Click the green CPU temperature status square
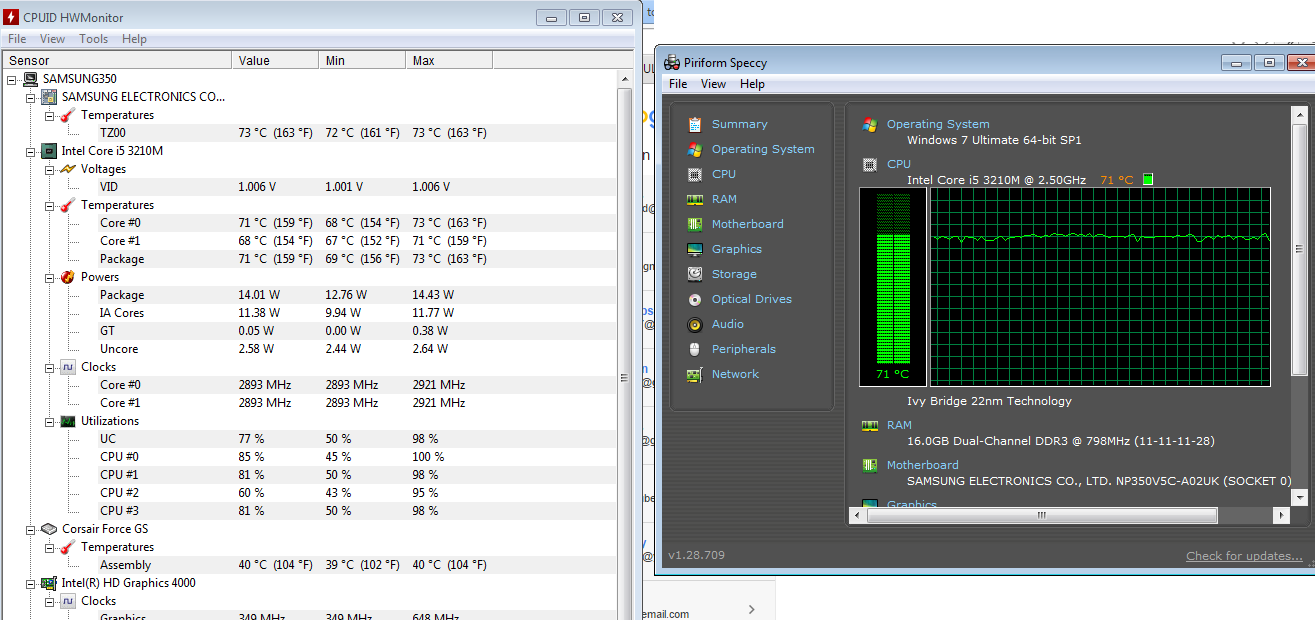 (x=1148, y=179)
